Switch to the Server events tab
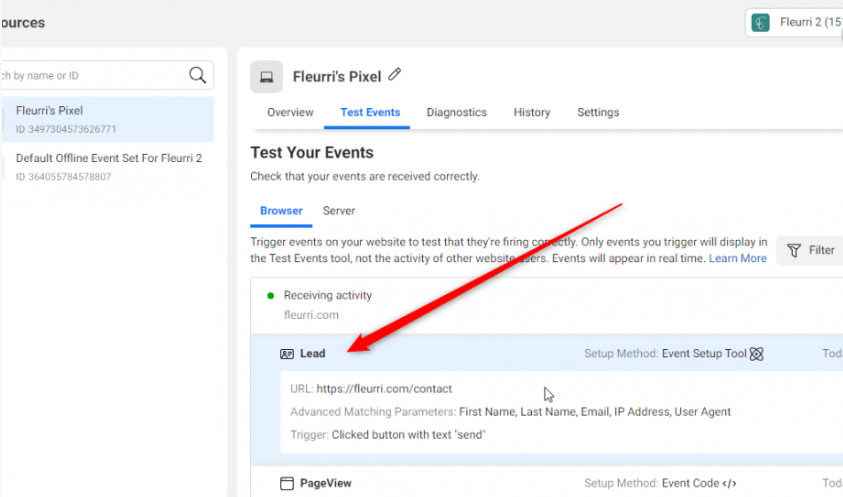 (x=339, y=211)
